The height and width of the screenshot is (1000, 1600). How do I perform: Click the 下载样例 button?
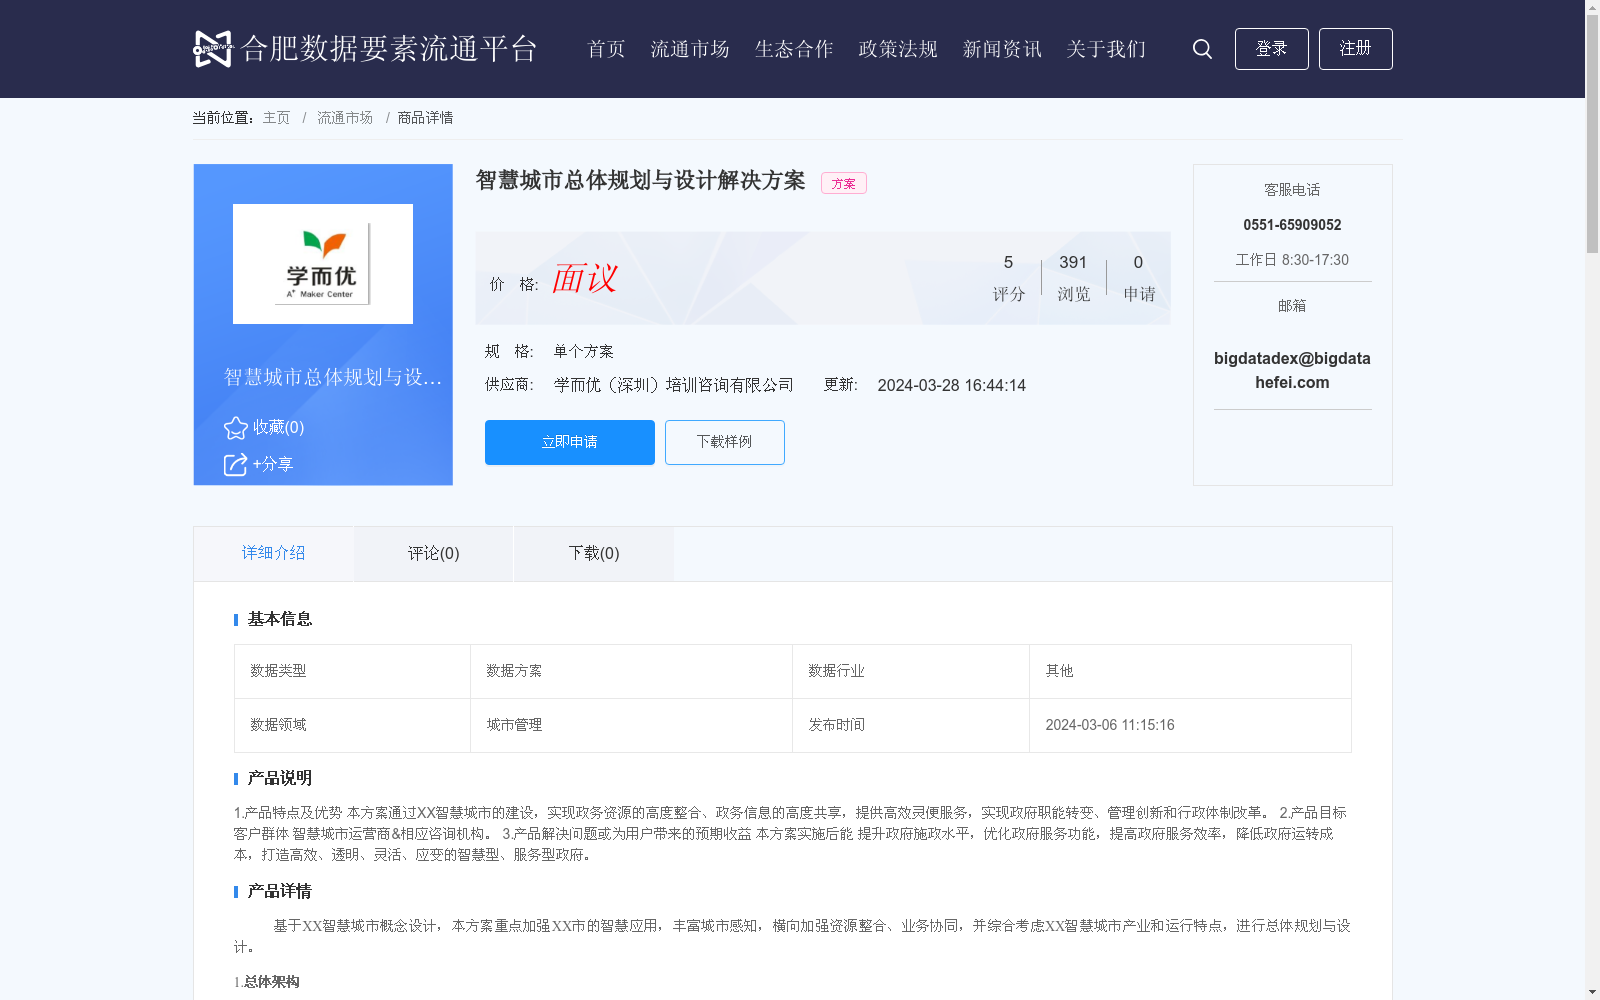tap(724, 442)
